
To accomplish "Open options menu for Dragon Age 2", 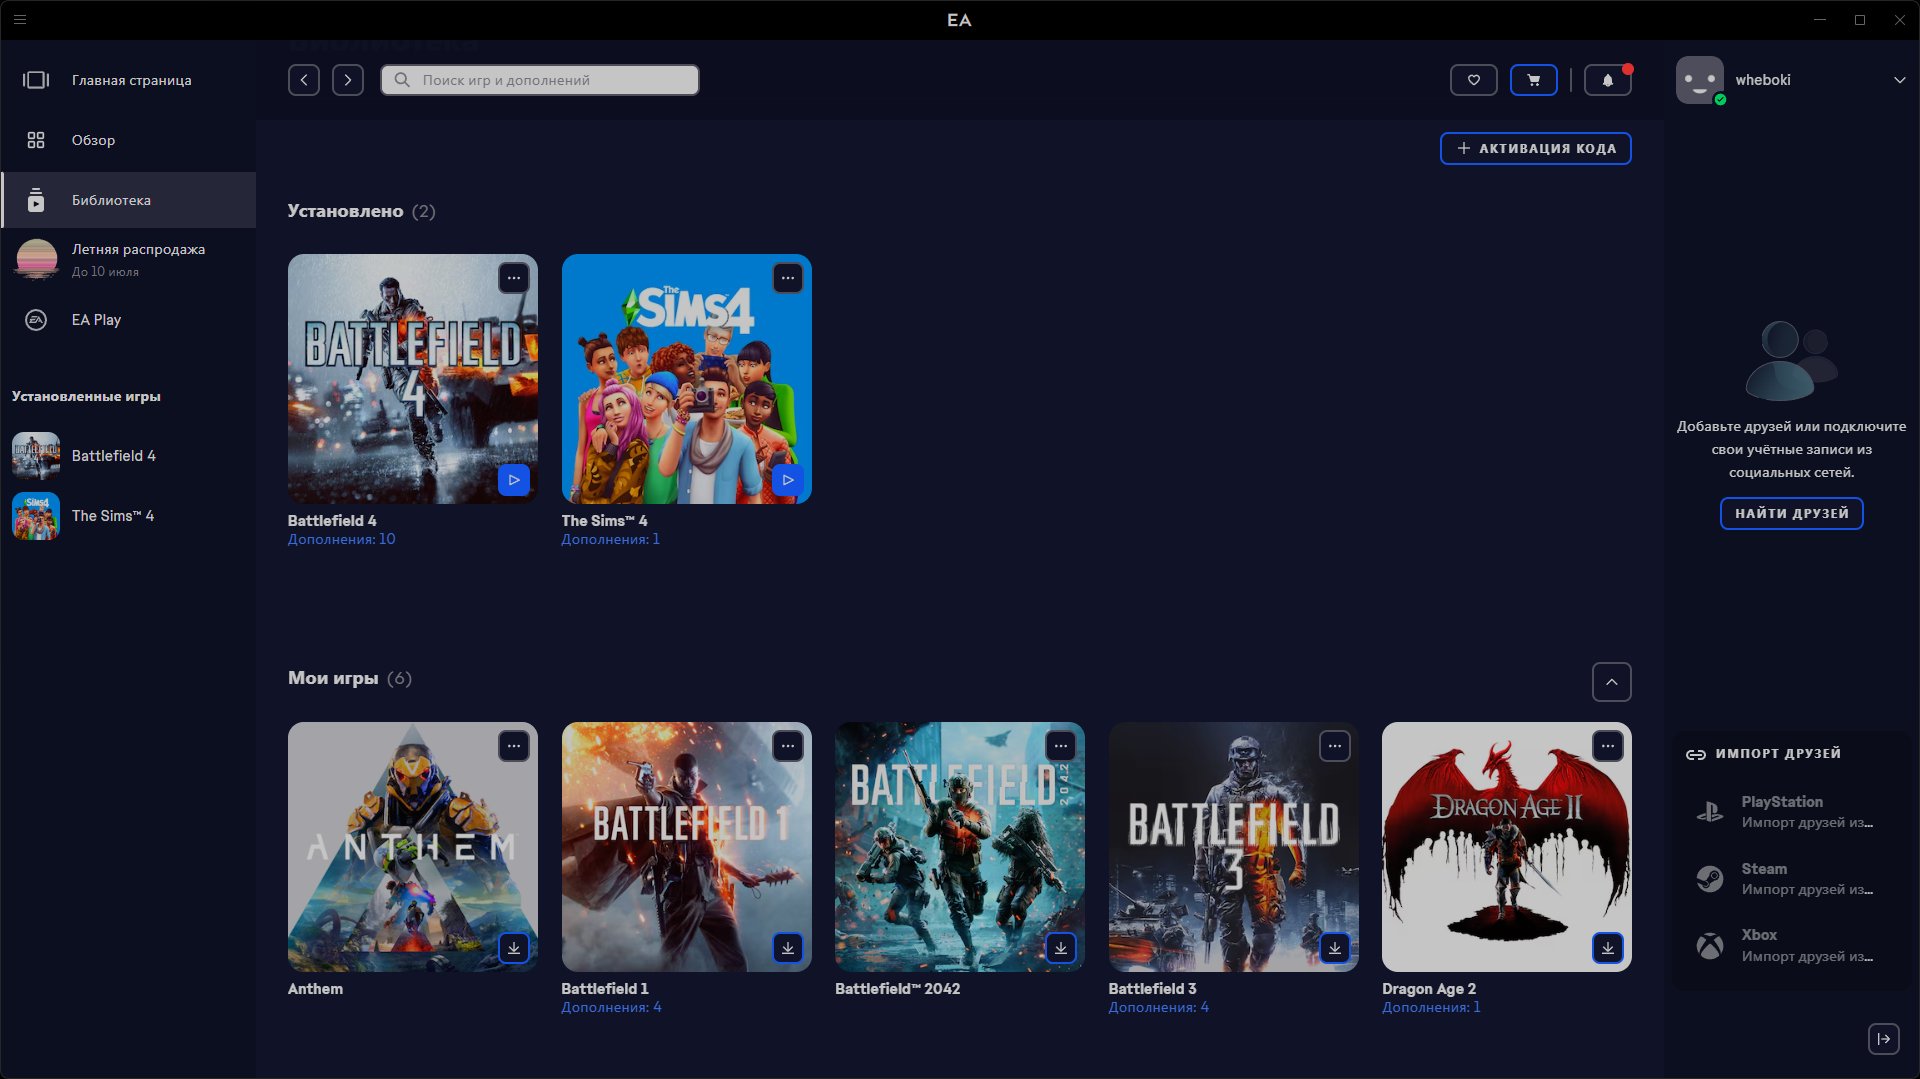I will [1607, 746].
